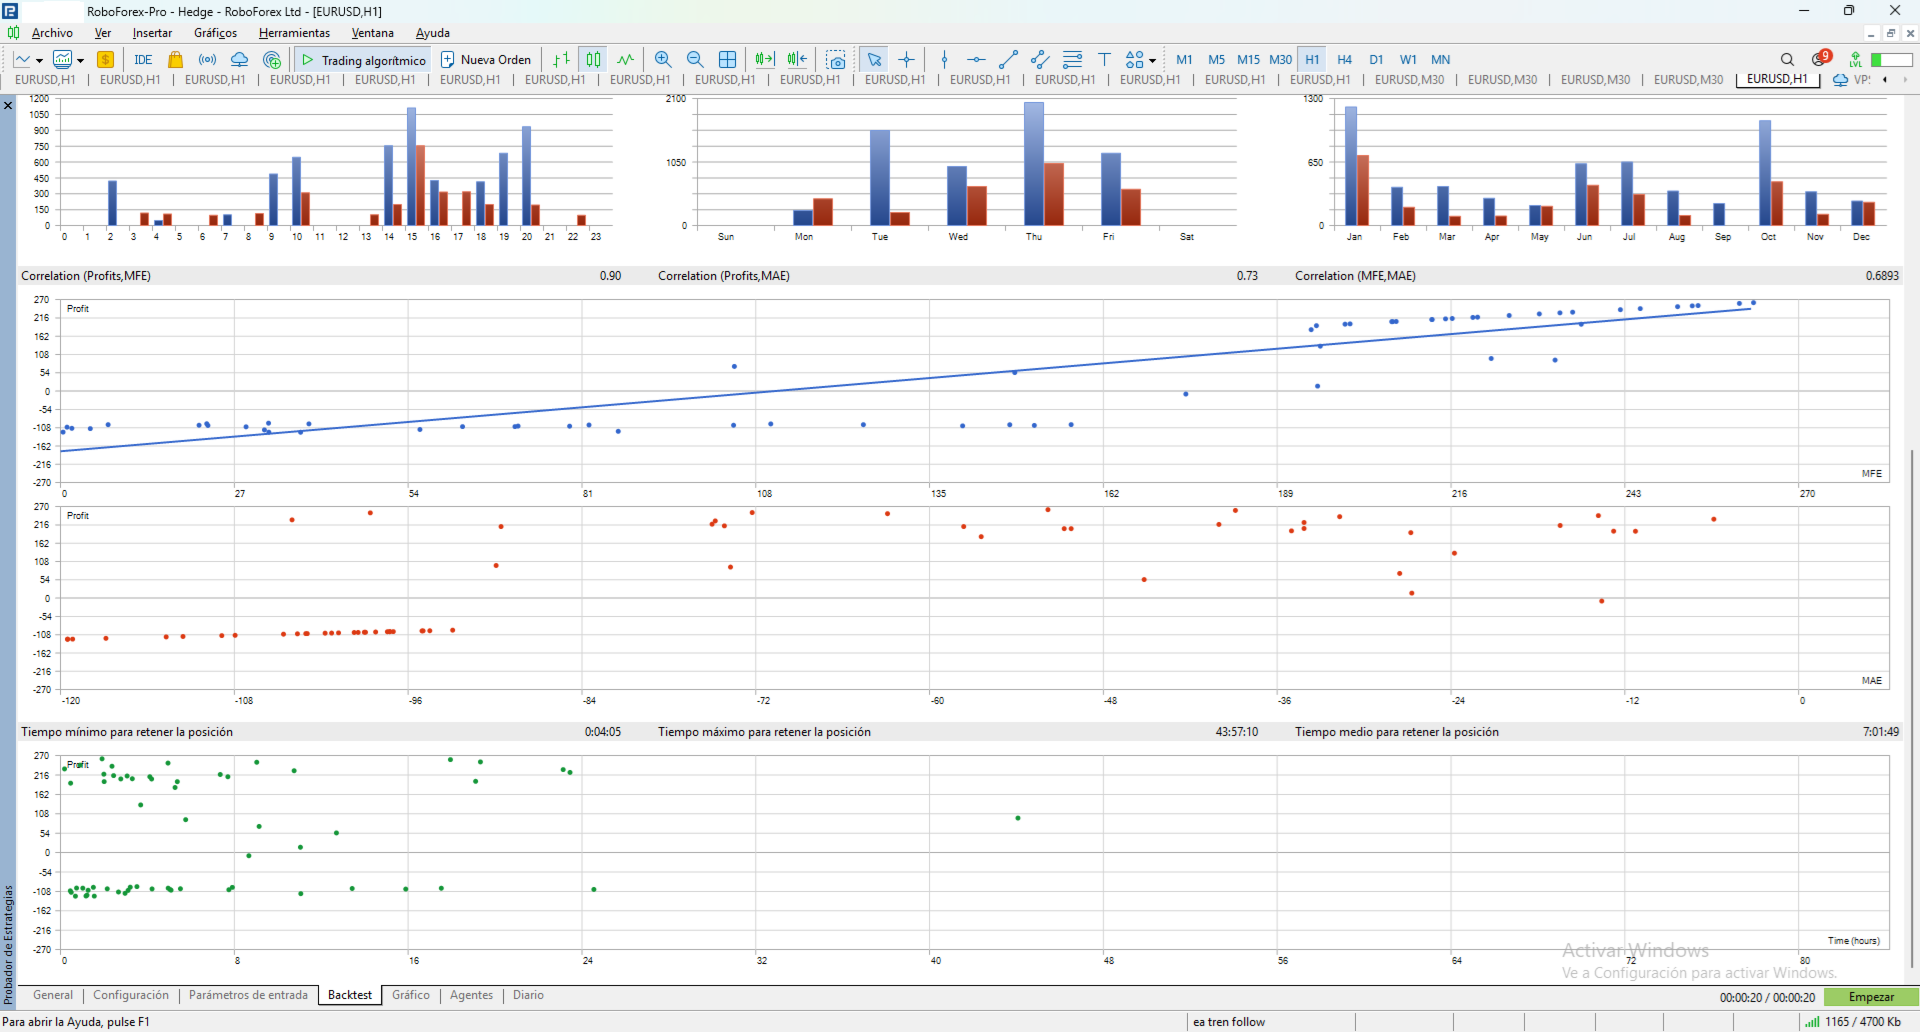The image size is (1920, 1032).
Task: Select the cursor arrow tool
Action: (874, 60)
